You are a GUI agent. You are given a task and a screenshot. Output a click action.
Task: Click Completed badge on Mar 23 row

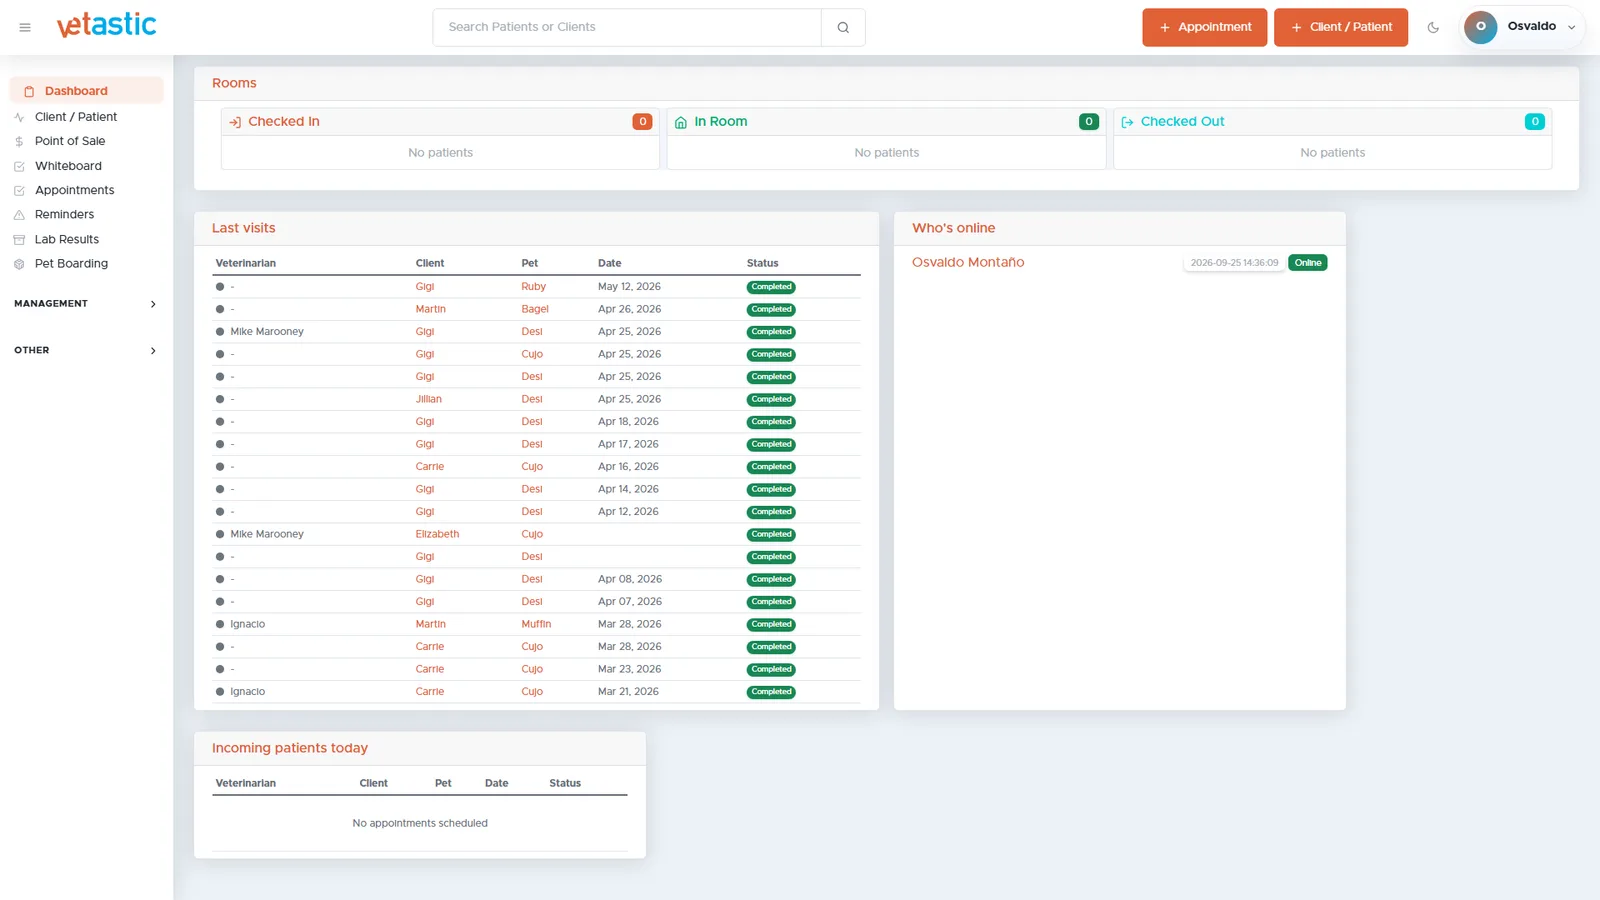coord(771,670)
